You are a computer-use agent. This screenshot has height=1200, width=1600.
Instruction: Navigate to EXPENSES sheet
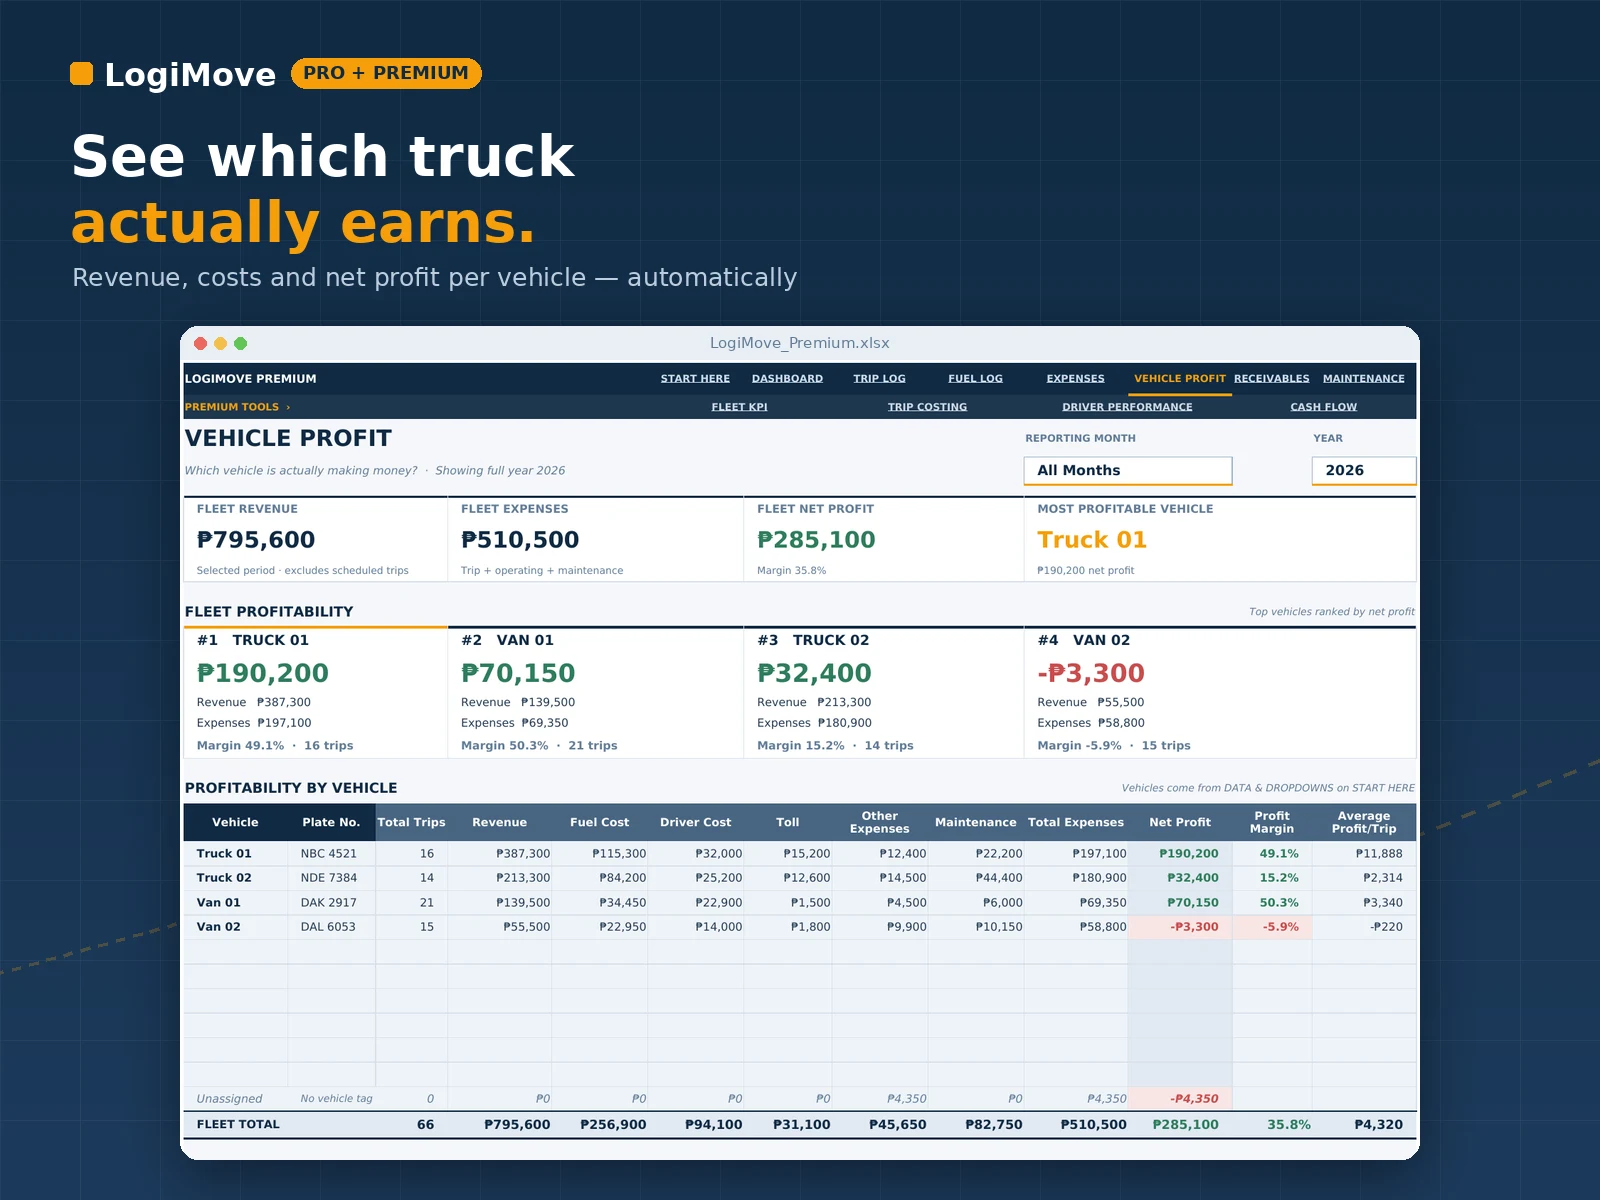click(x=1075, y=379)
